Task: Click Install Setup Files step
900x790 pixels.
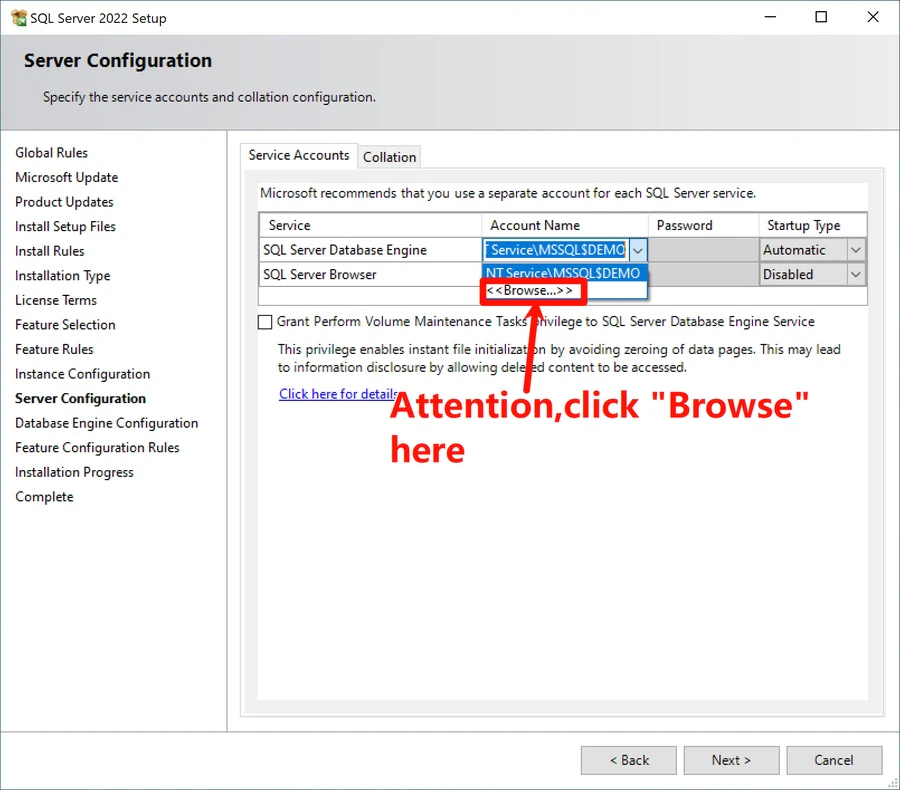Action: (x=65, y=227)
